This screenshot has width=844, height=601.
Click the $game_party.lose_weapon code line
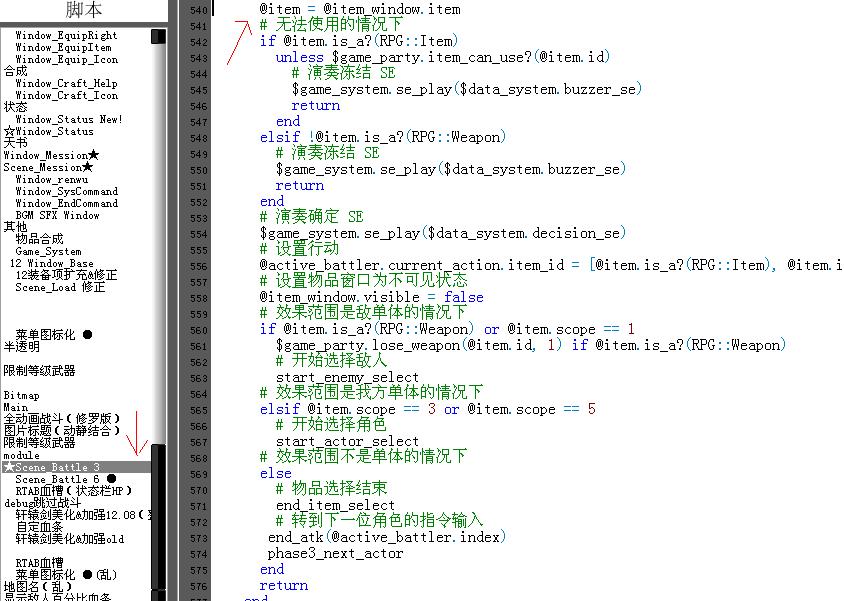pyautogui.click(x=531, y=345)
